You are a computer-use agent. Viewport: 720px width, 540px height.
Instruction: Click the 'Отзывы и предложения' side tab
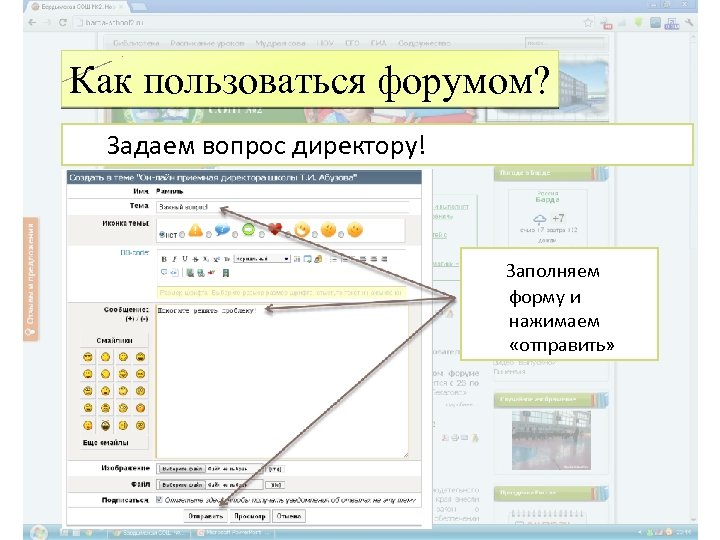point(31,279)
